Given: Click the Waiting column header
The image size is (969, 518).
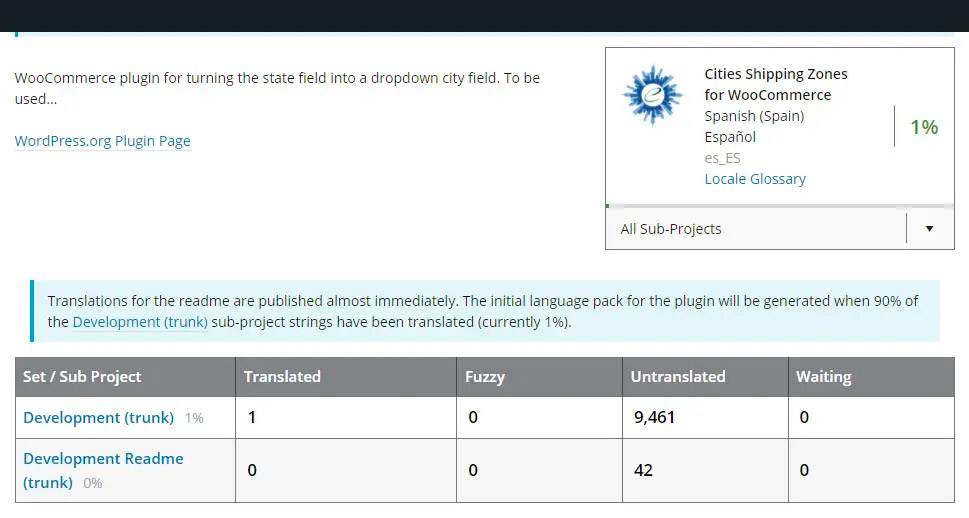Looking at the screenshot, I should pos(823,377).
